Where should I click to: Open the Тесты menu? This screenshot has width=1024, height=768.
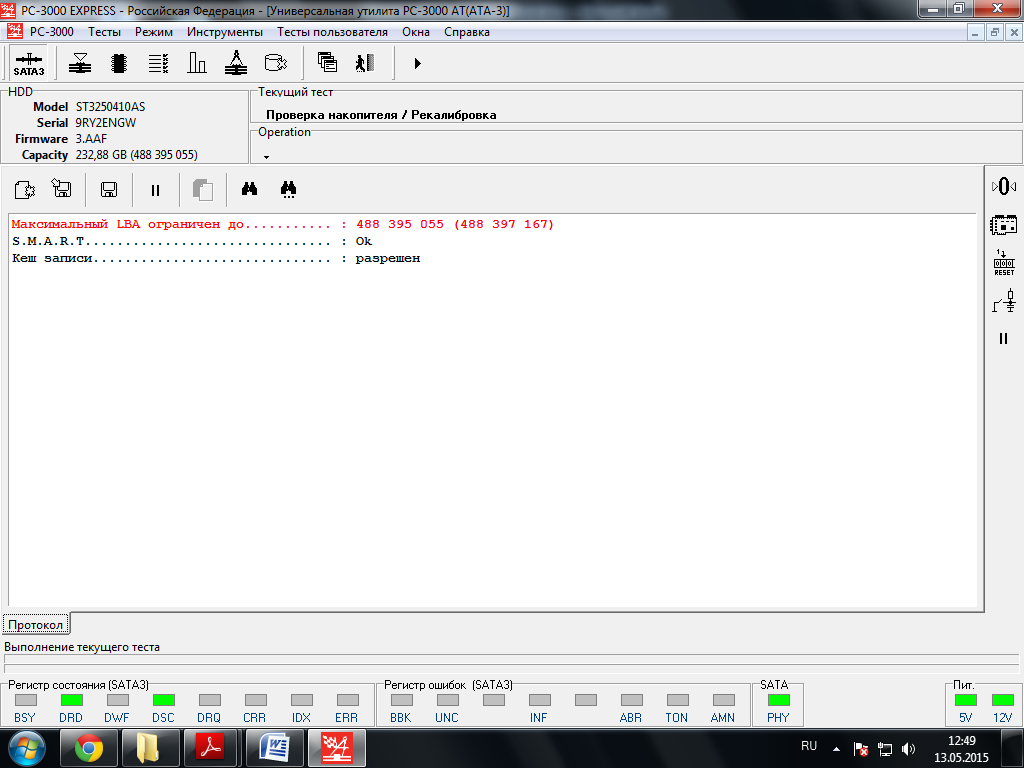104,32
